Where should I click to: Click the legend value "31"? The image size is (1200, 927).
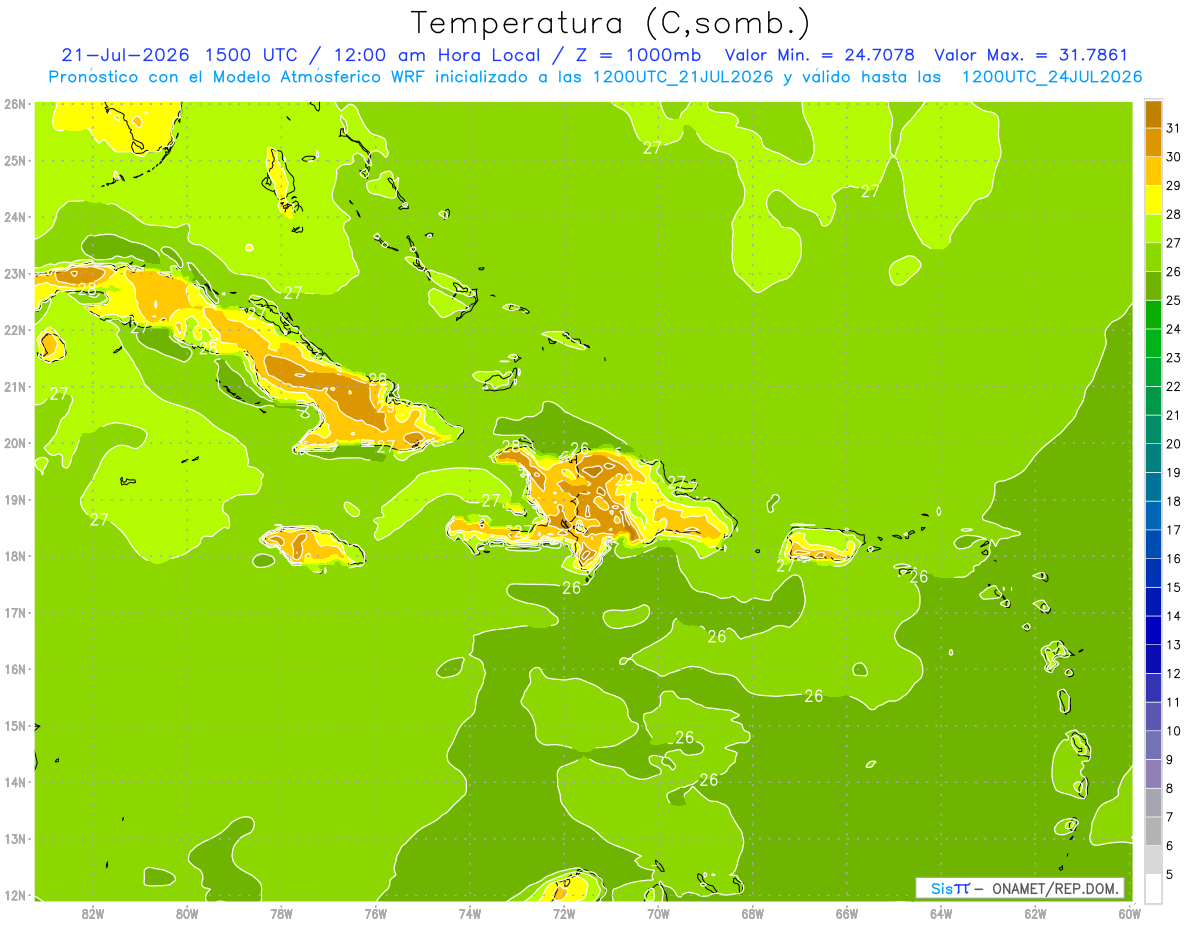pyautogui.click(x=1174, y=128)
